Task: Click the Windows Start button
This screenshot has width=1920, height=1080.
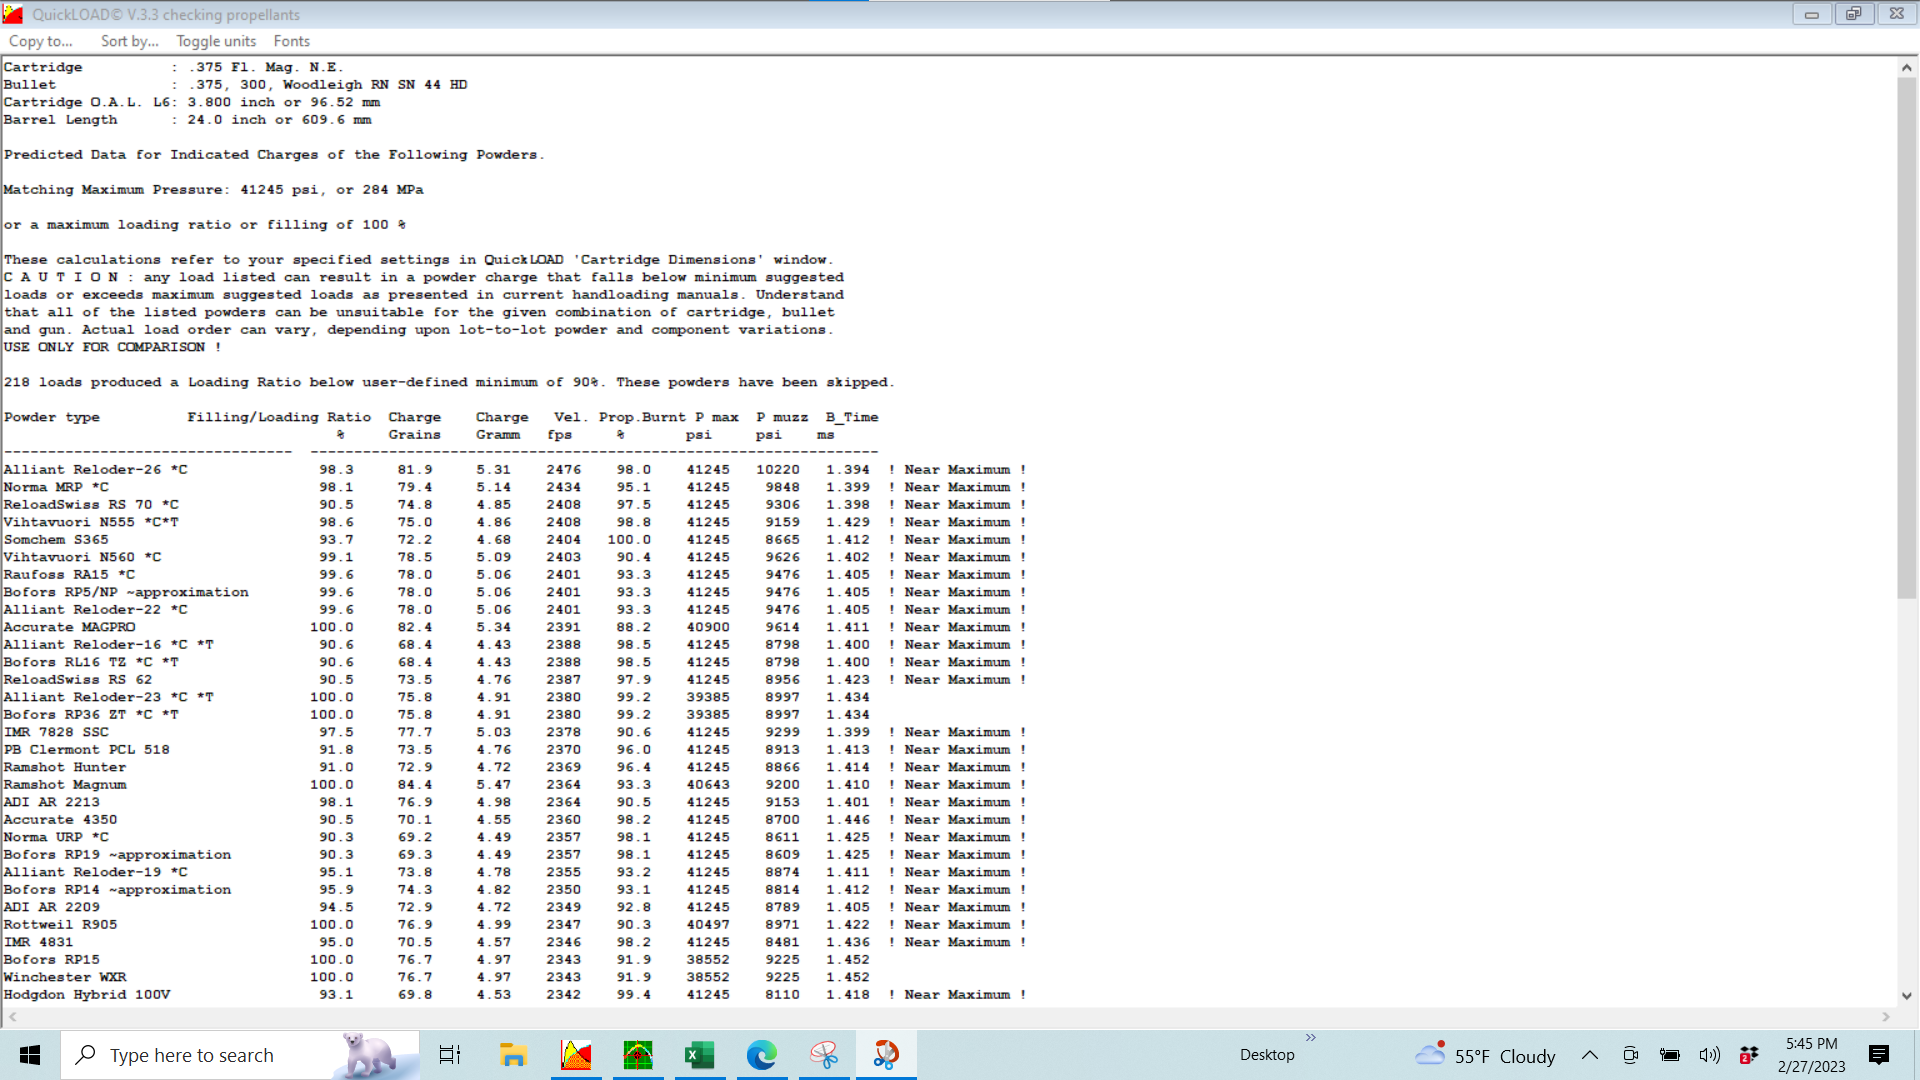Action: pyautogui.click(x=30, y=1055)
